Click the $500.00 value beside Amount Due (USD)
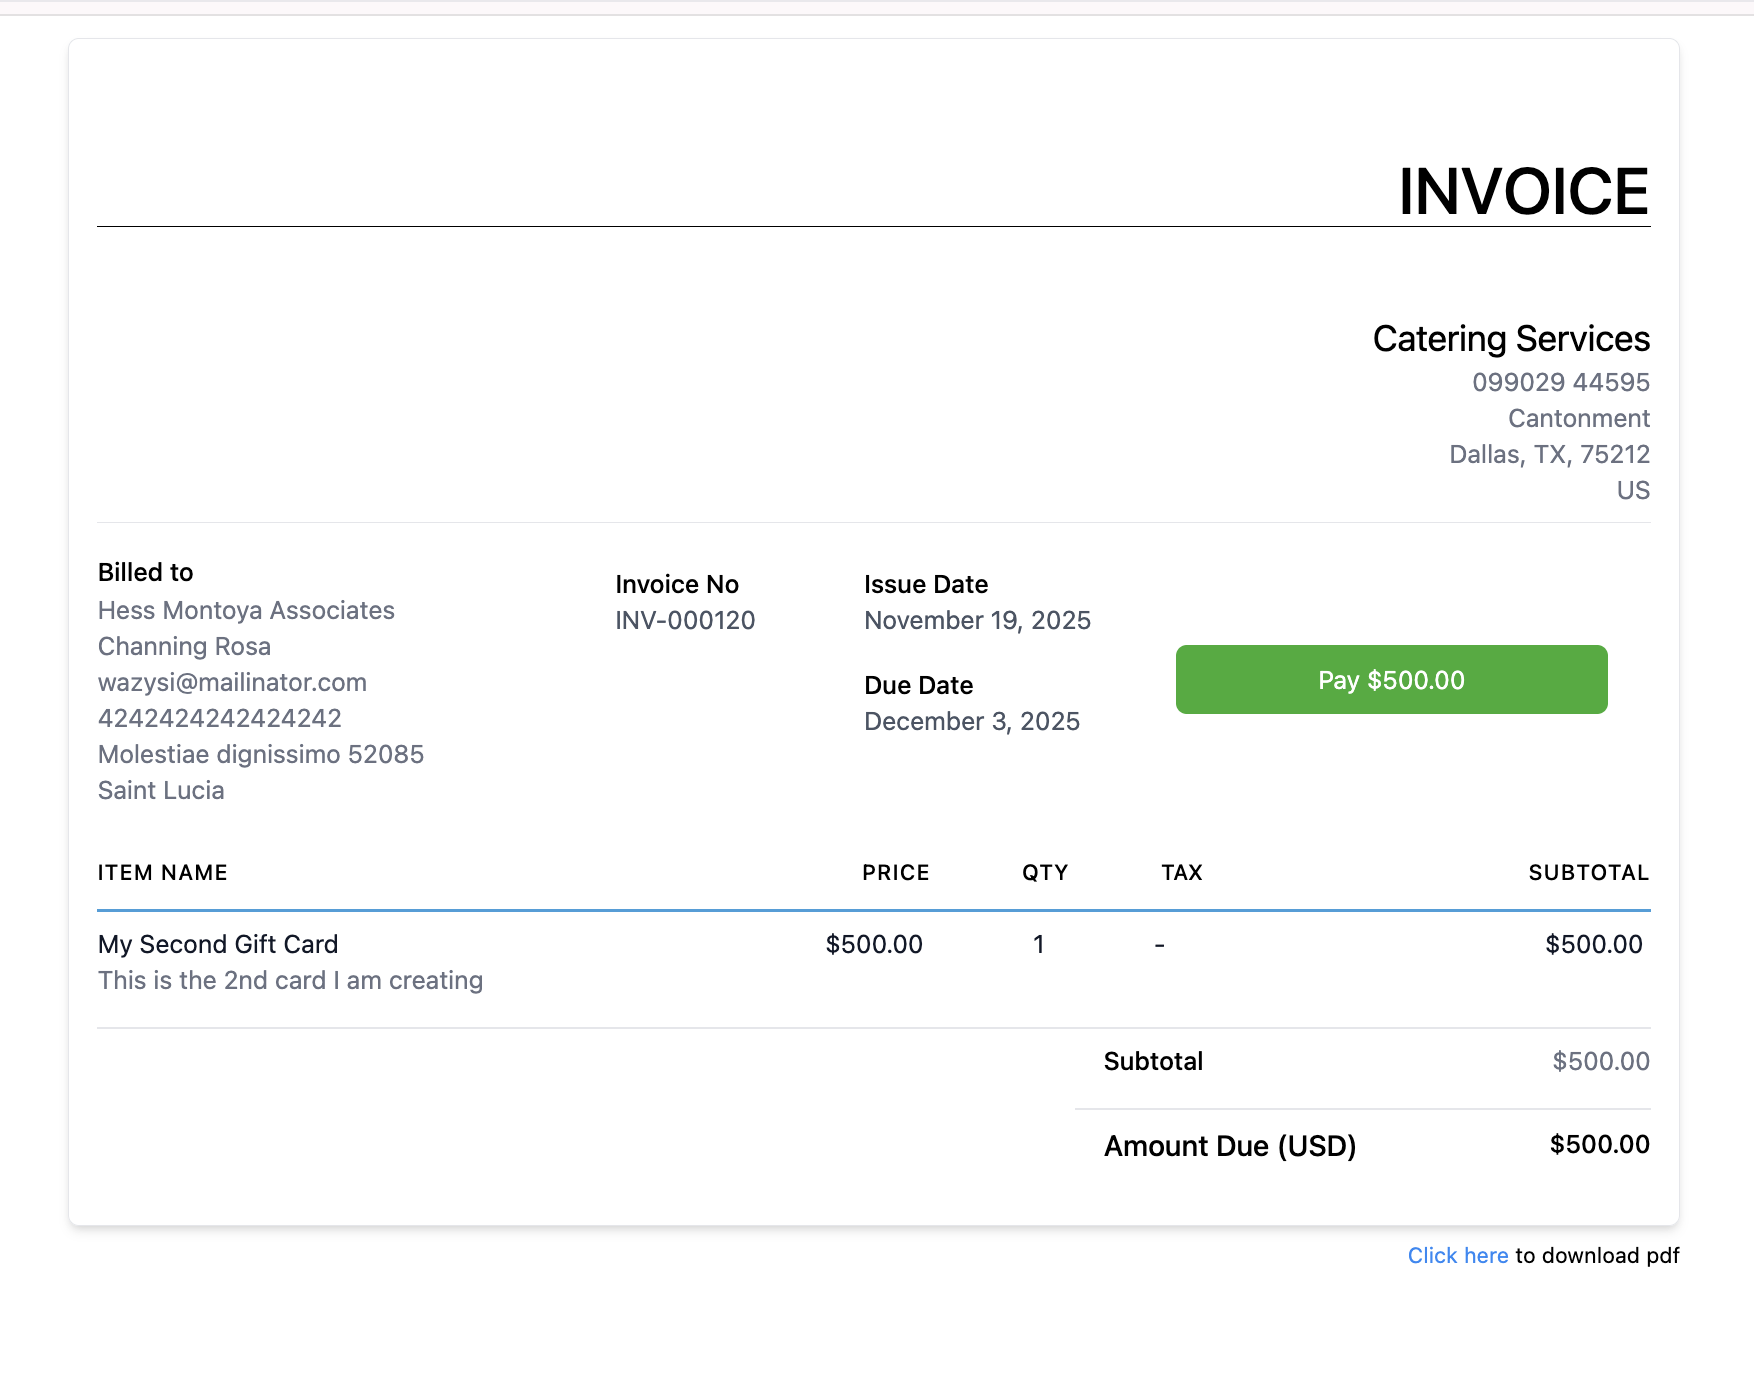 pos(1600,1144)
